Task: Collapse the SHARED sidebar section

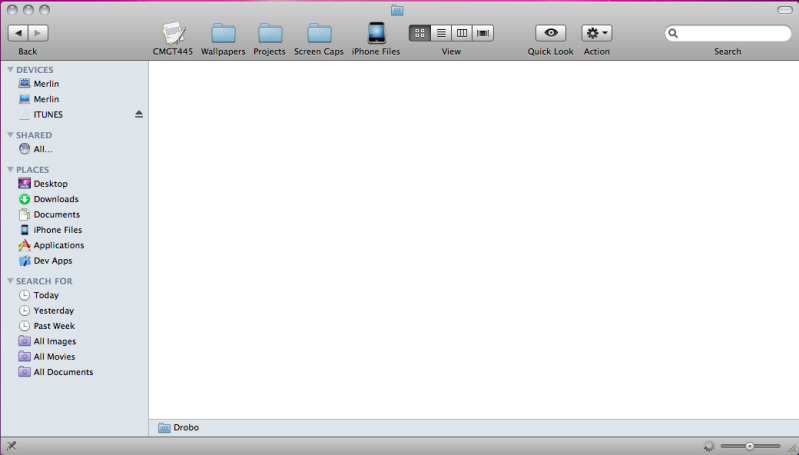Action: click(10, 135)
